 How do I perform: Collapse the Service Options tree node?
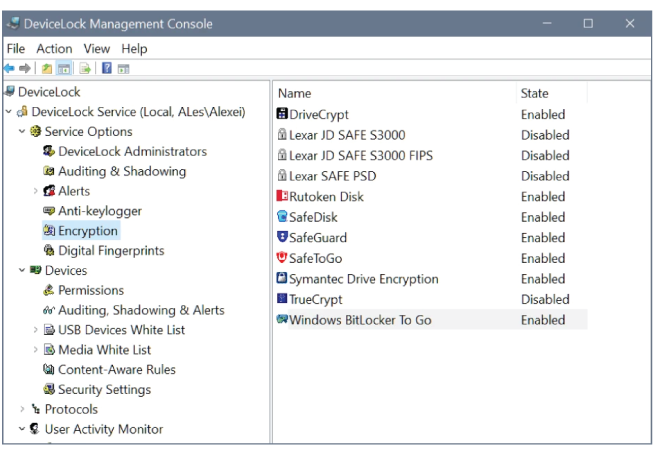coord(22,131)
